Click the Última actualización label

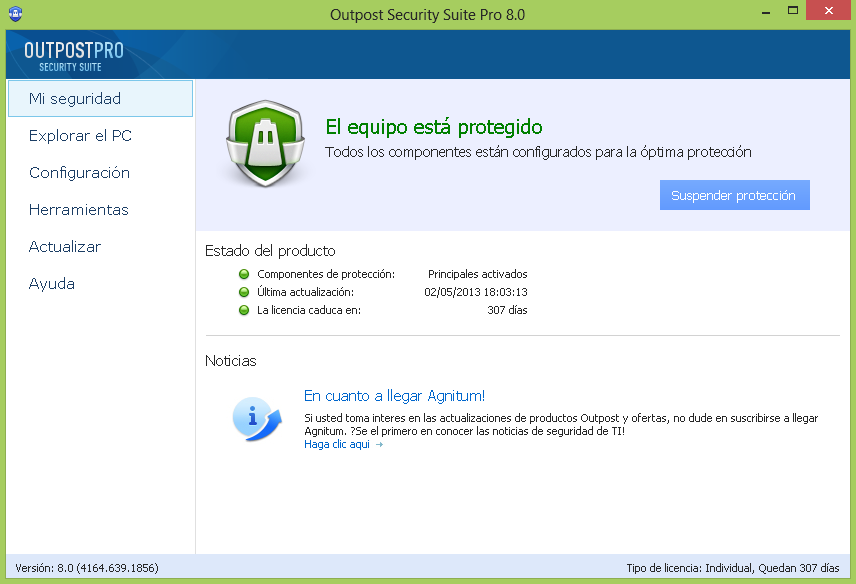305,292
